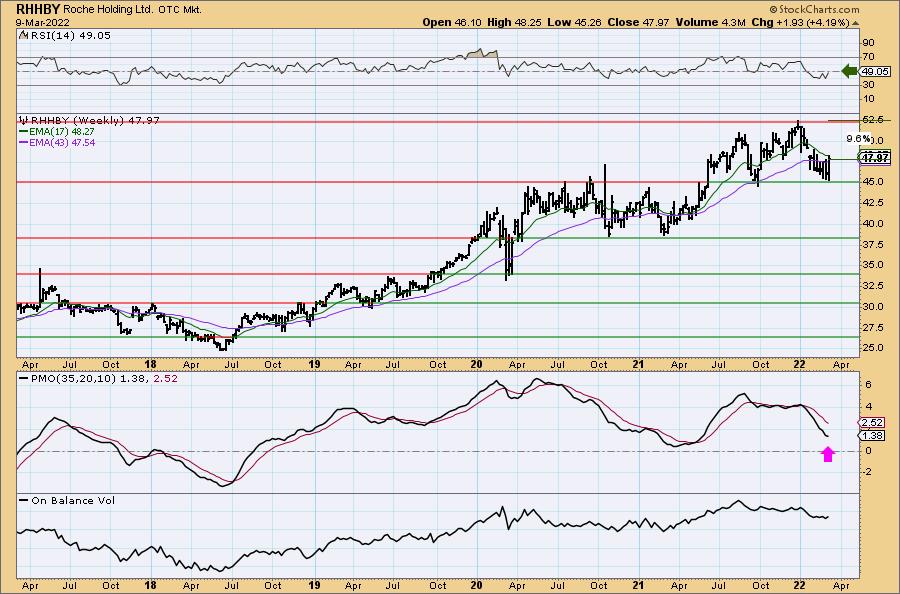The image size is (900, 594).
Task: Select the RSI(14) 49.05 indicator label
Action: [71, 35]
